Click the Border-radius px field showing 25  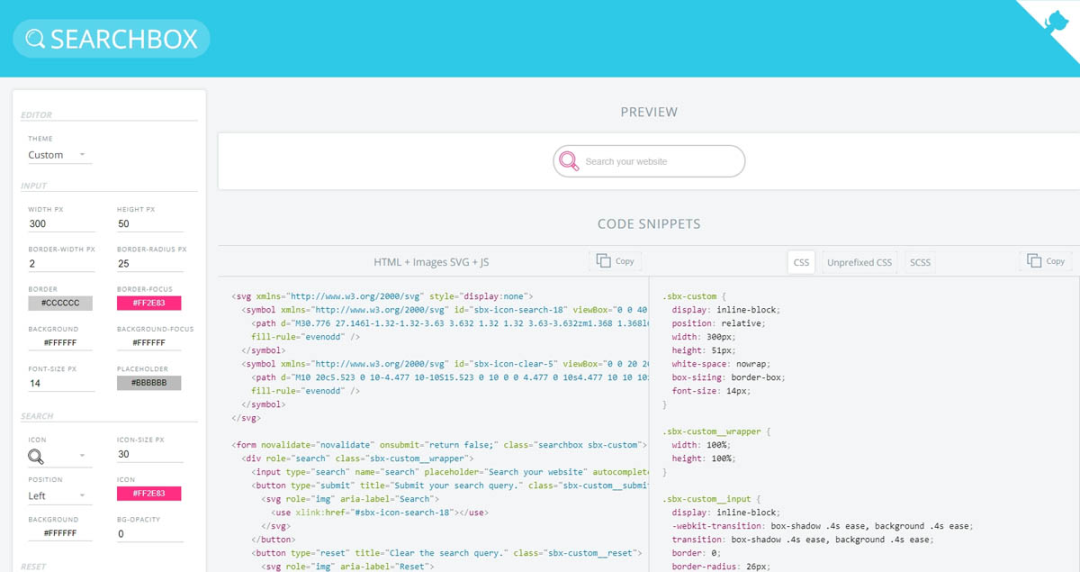click(x=150, y=264)
